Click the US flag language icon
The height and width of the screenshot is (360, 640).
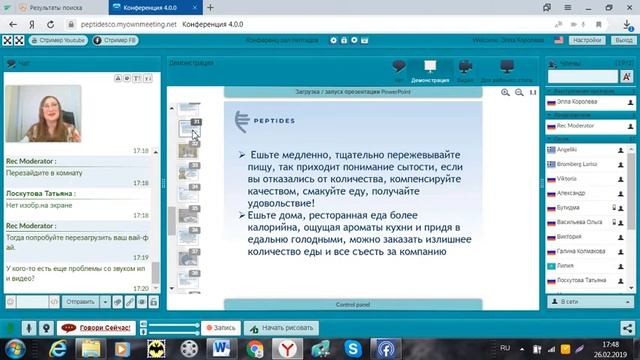tap(558, 40)
